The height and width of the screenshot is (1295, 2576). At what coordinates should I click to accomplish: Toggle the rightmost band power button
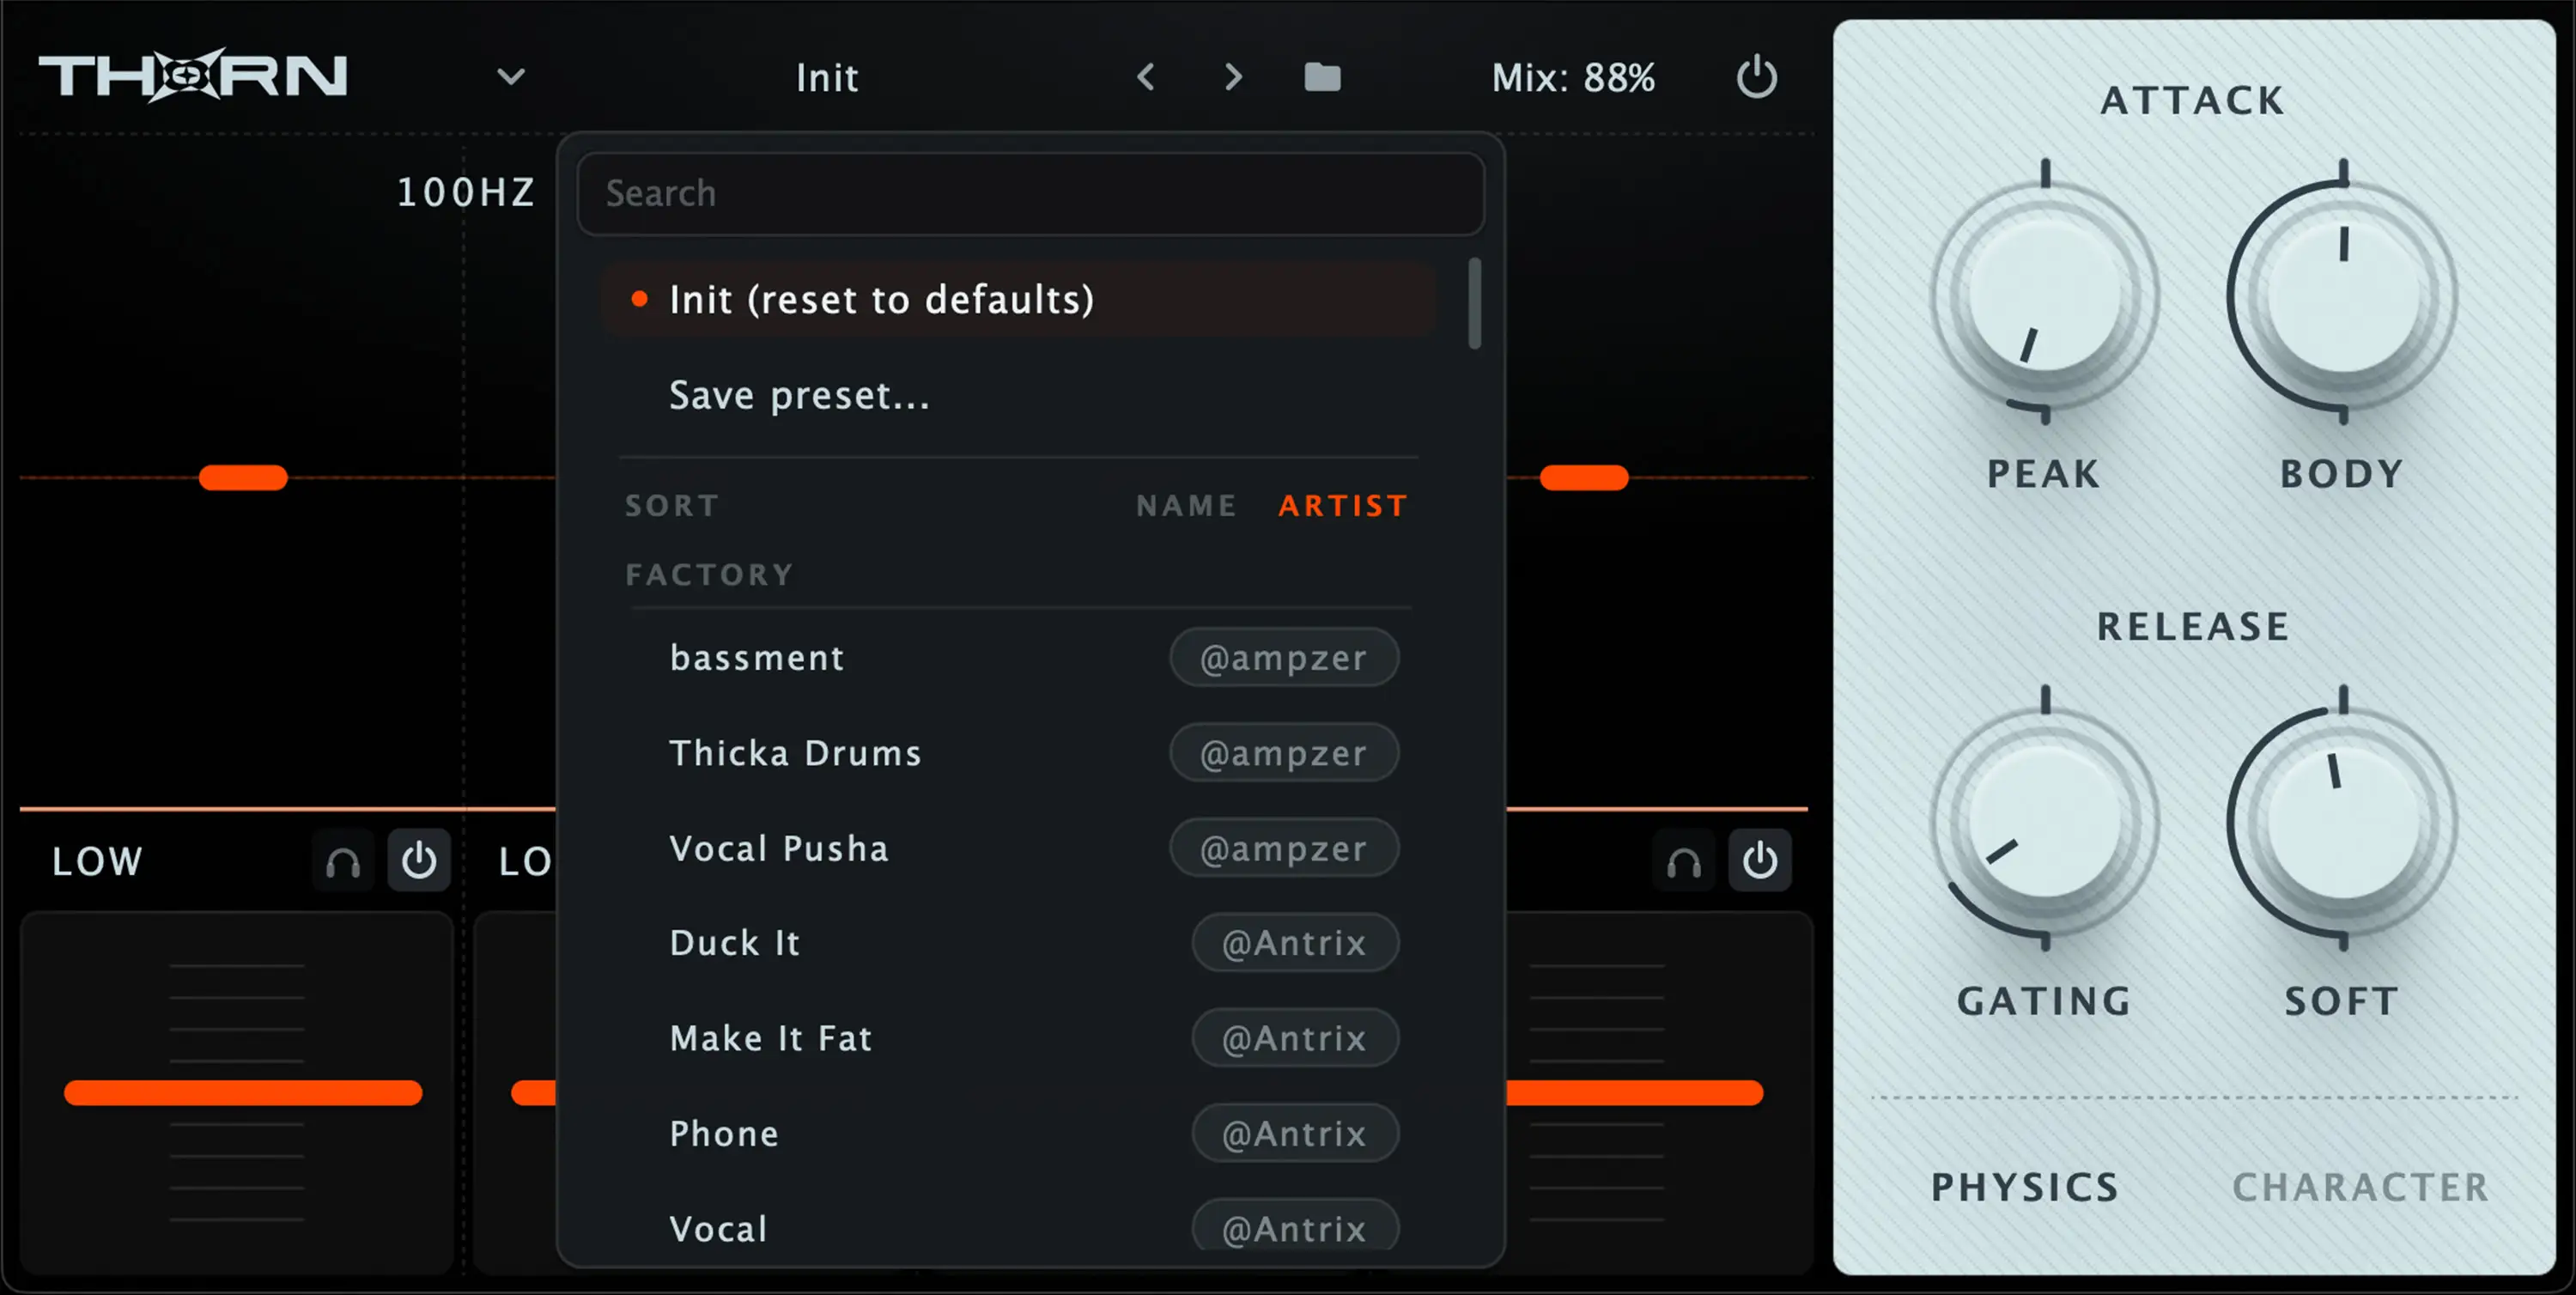coord(1760,861)
